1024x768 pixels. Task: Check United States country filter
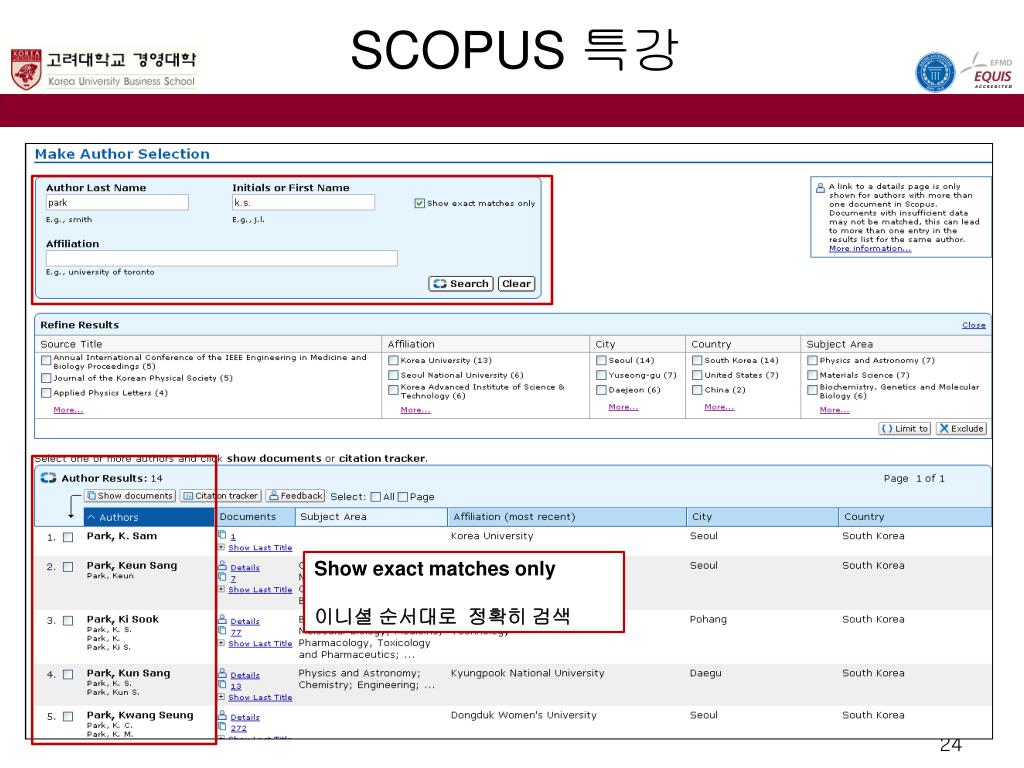697,376
